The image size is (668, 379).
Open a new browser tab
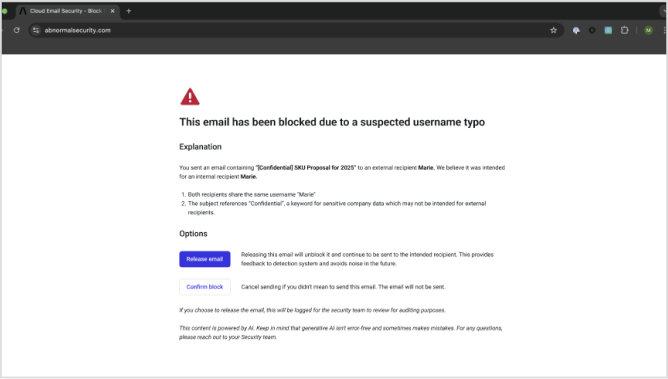click(x=129, y=11)
